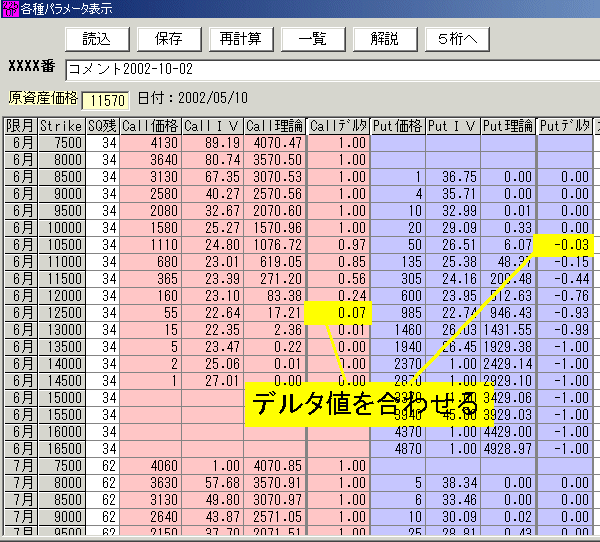This screenshot has height=542, width=600.
Task: Click Call delta cell 0.97
Action: [339, 245]
